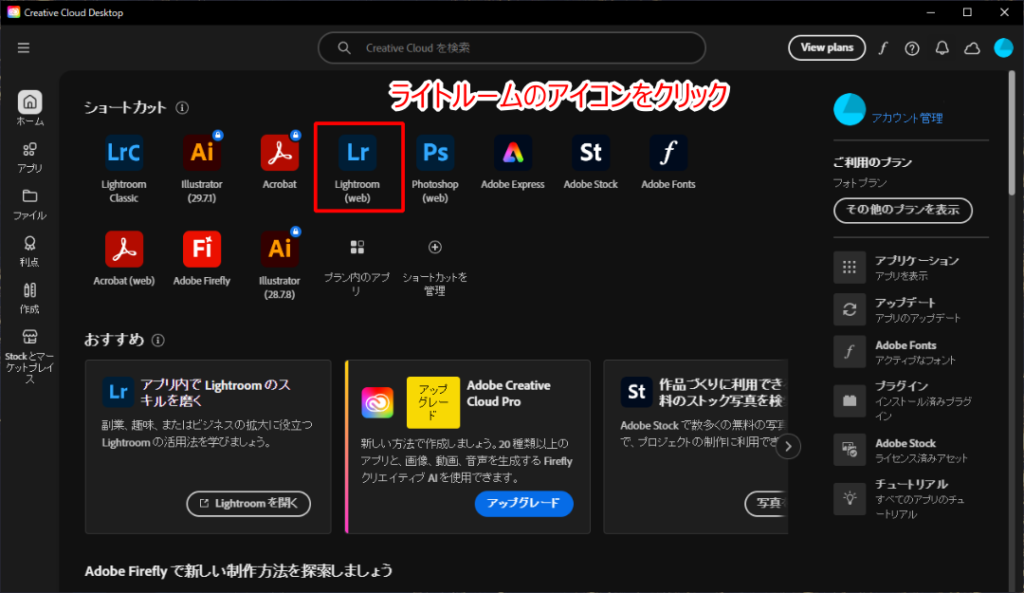The width and height of the screenshot is (1024, 593).
Task: Open the Acrobat shortcut with lock badge
Action: 280,162
